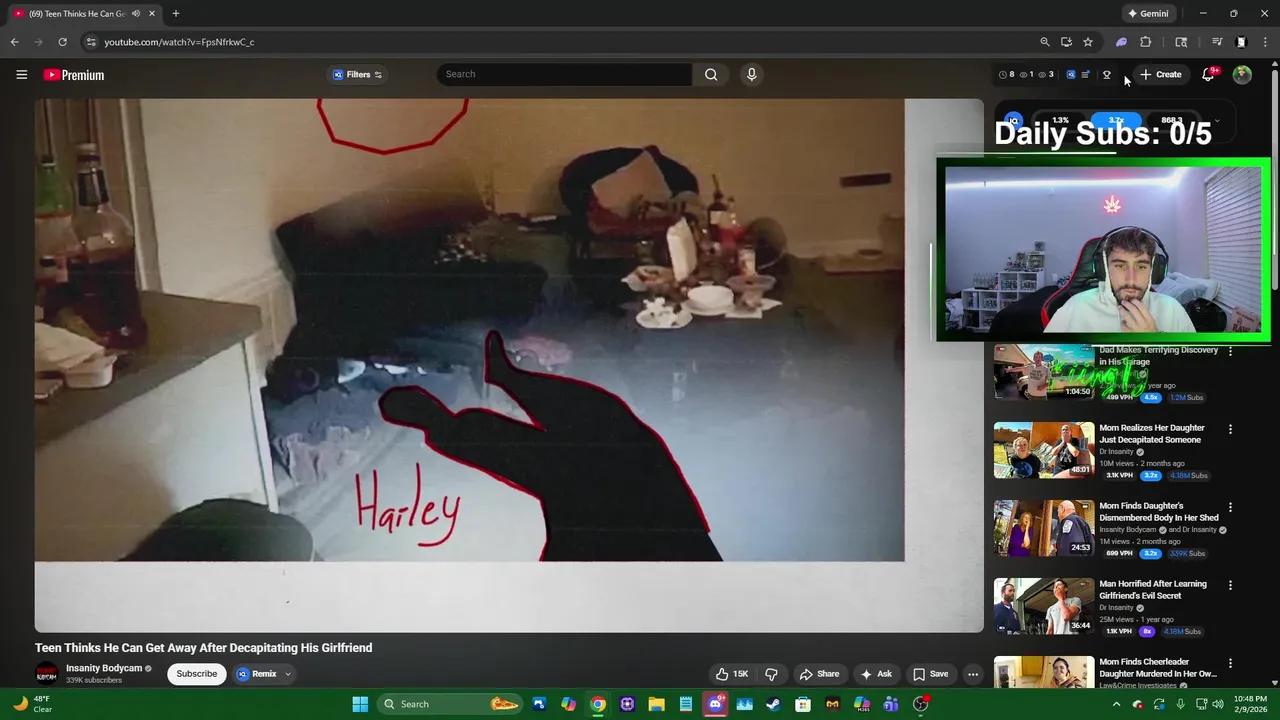Toggle the volume icon in system tray
The width and height of the screenshot is (1280, 720).
pos(1219,704)
